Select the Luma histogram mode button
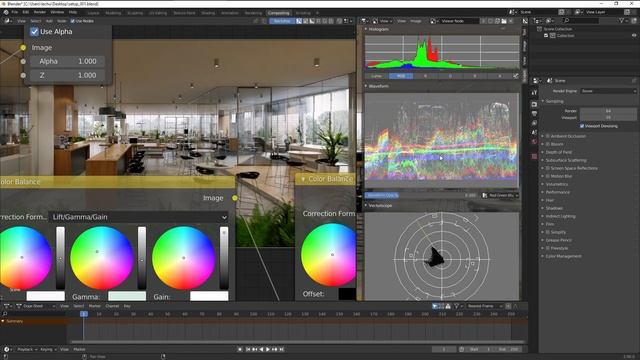 pyautogui.click(x=377, y=76)
